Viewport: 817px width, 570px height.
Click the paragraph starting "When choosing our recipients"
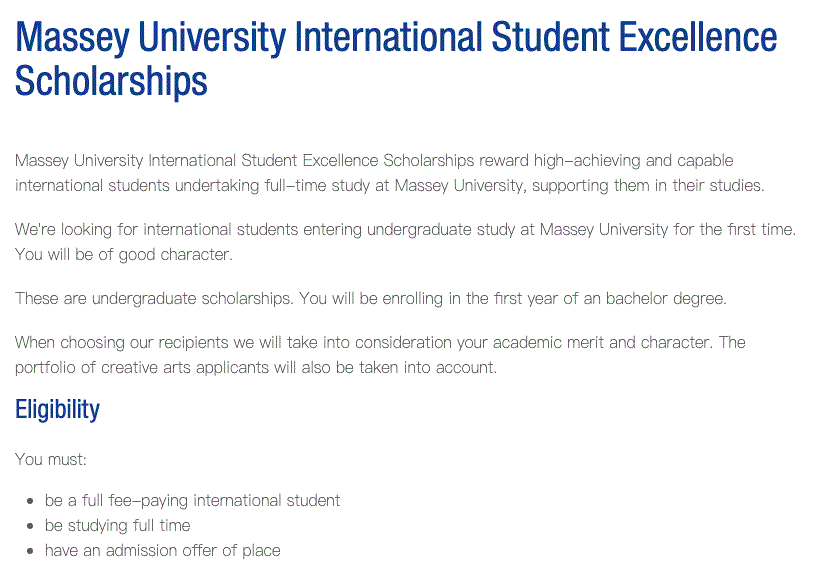pyautogui.click(x=380, y=342)
